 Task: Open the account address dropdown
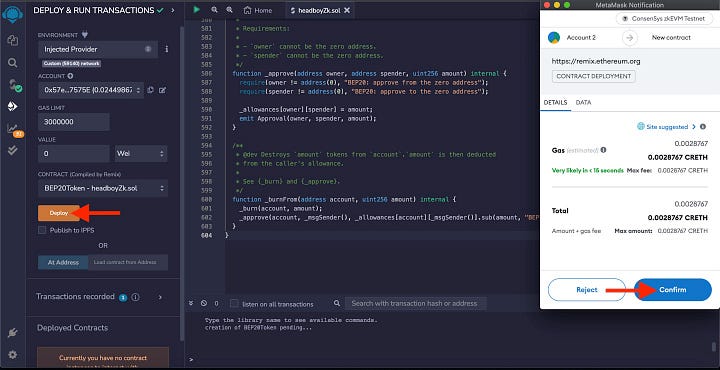point(91,90)
